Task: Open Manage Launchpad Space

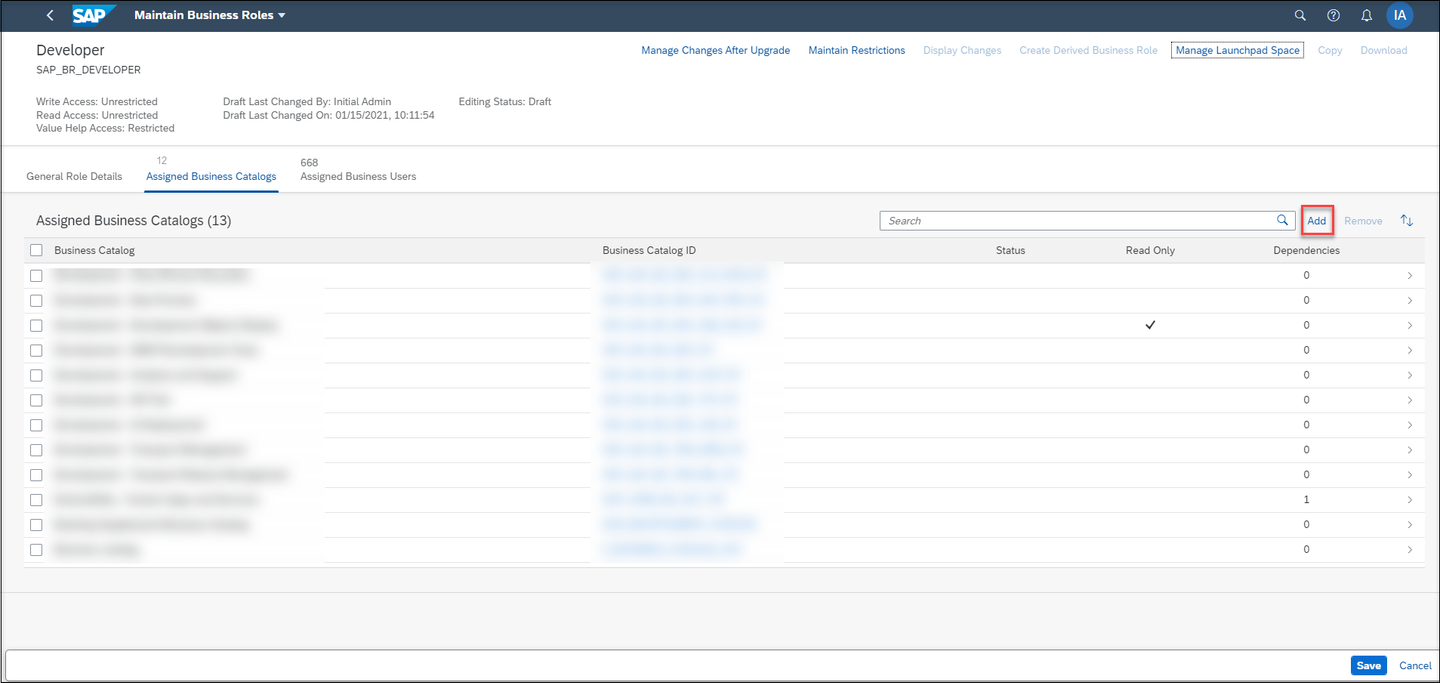Action: click(x=1238, y=50)
